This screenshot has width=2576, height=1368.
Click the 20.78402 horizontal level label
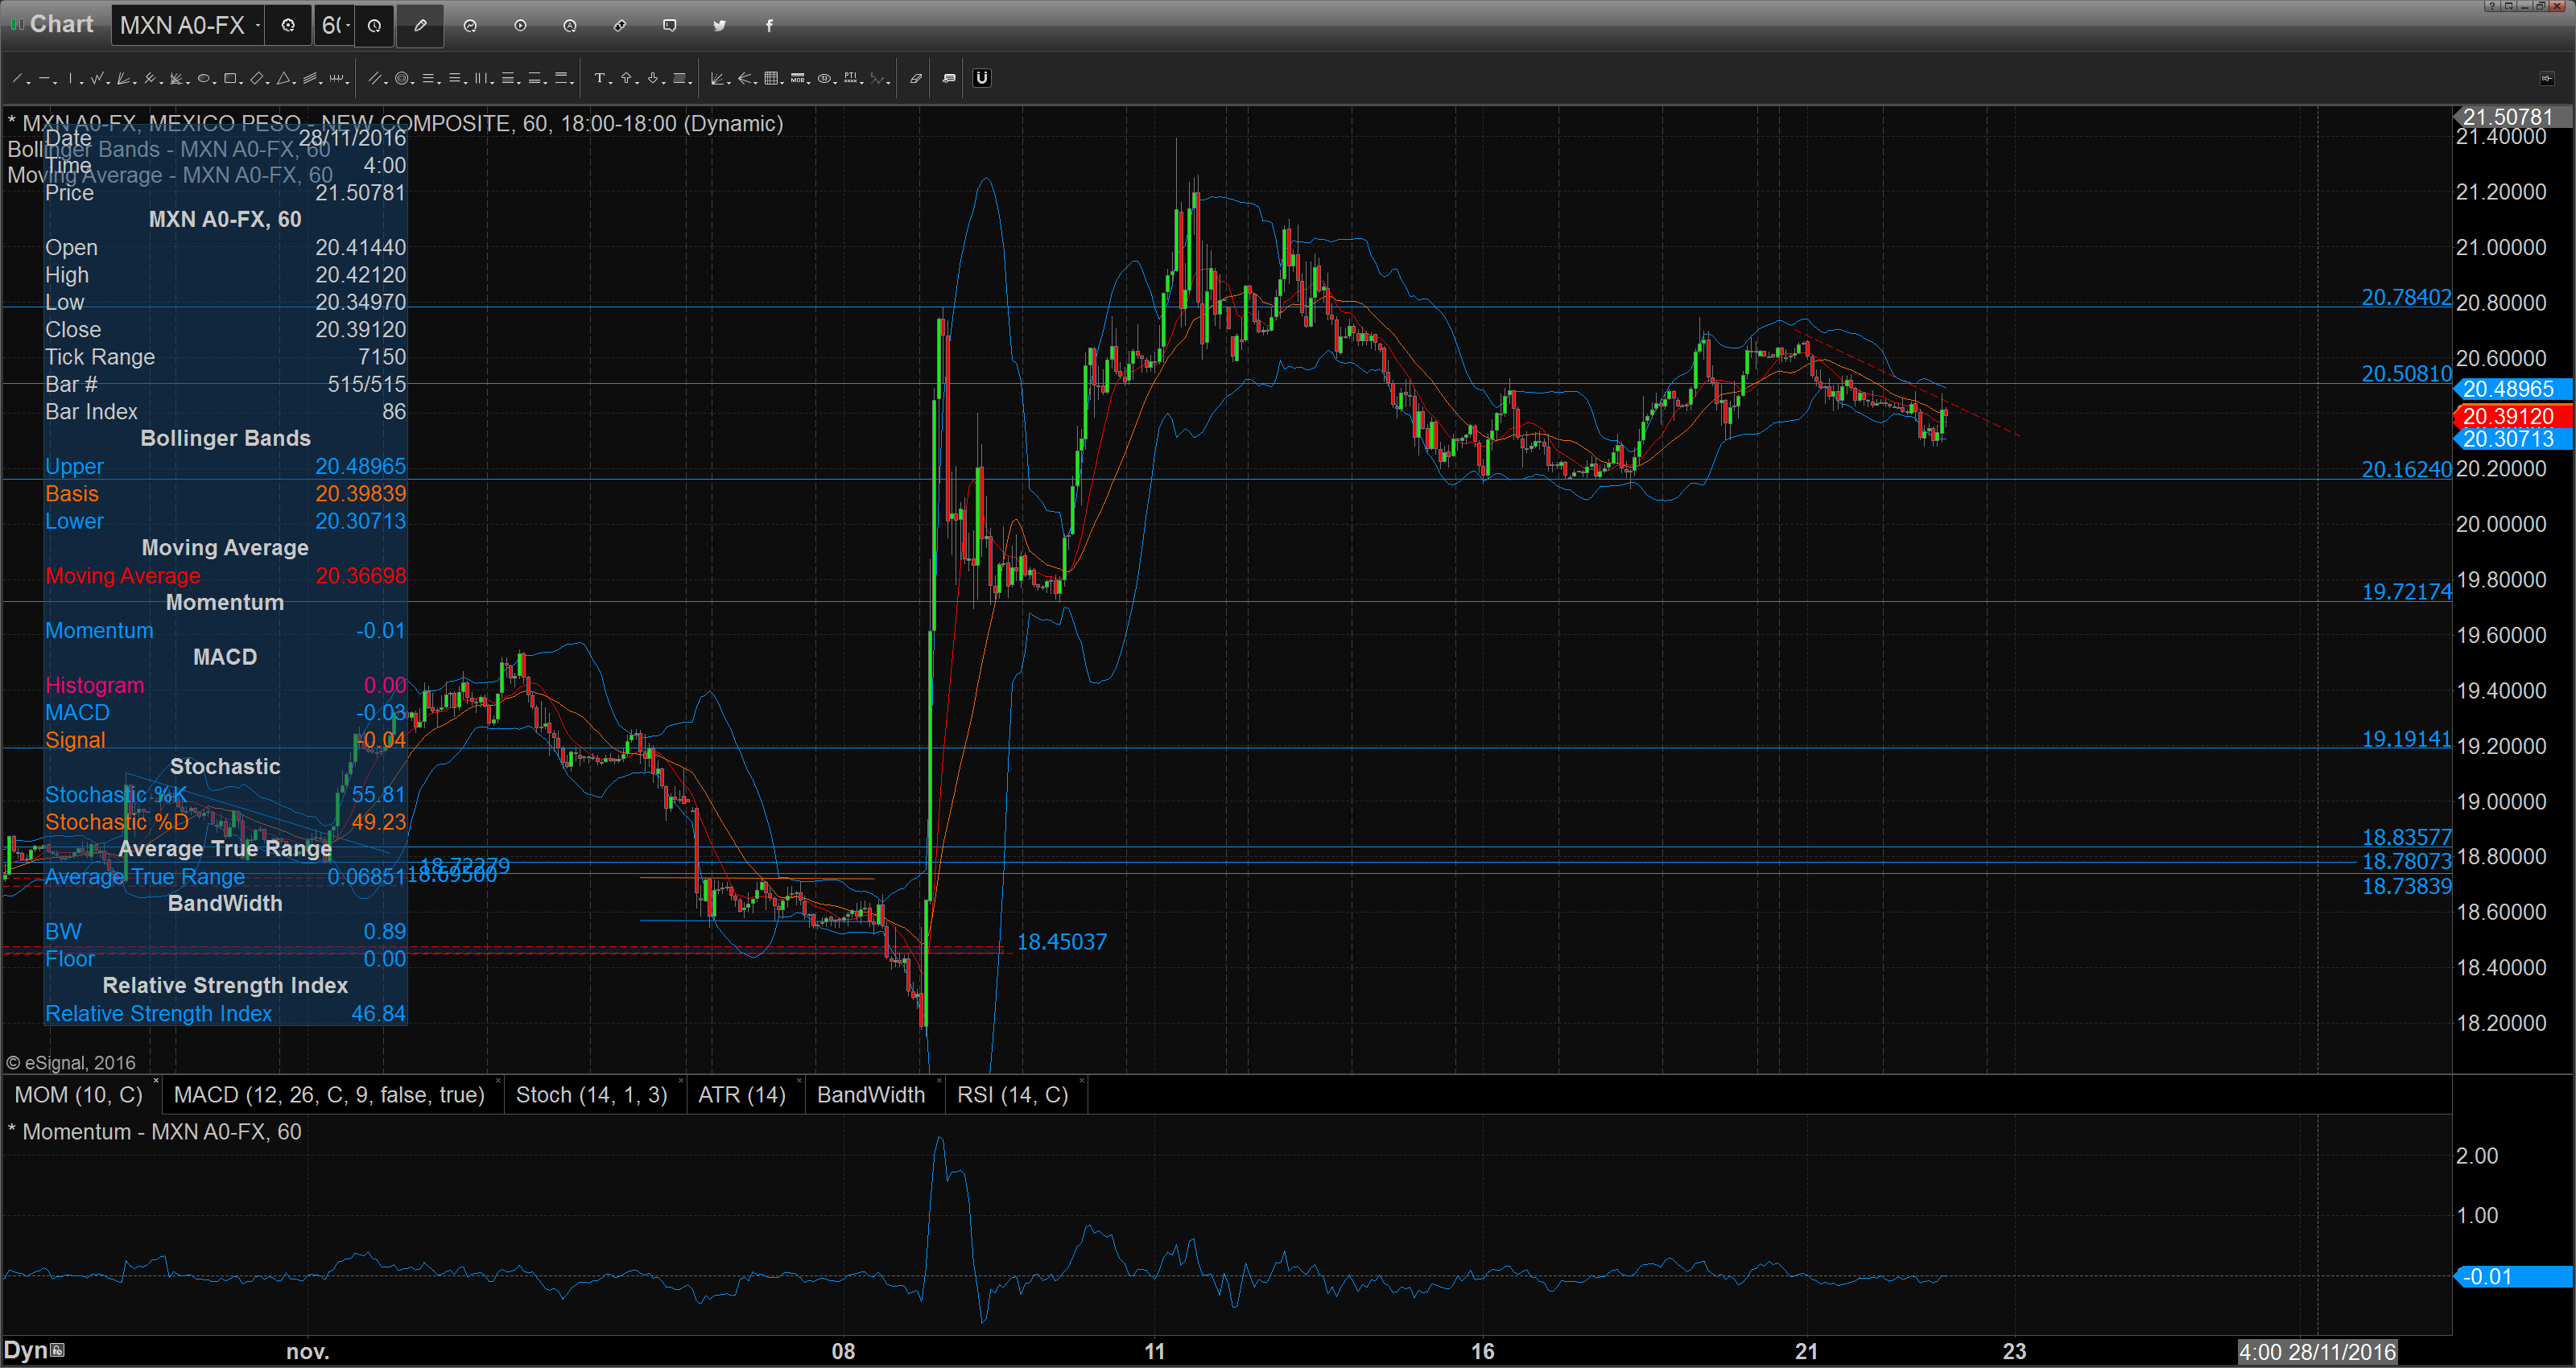(x=2406, y=297)
